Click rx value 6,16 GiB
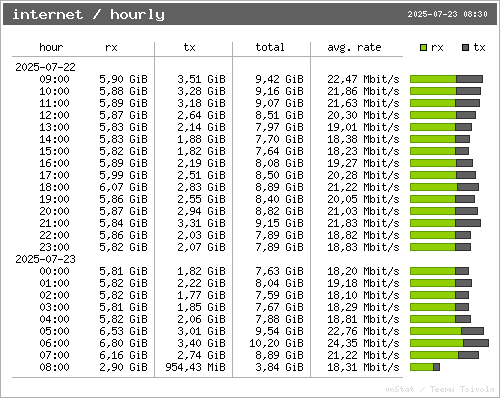500x398 pixels. [x=123, y=355]
